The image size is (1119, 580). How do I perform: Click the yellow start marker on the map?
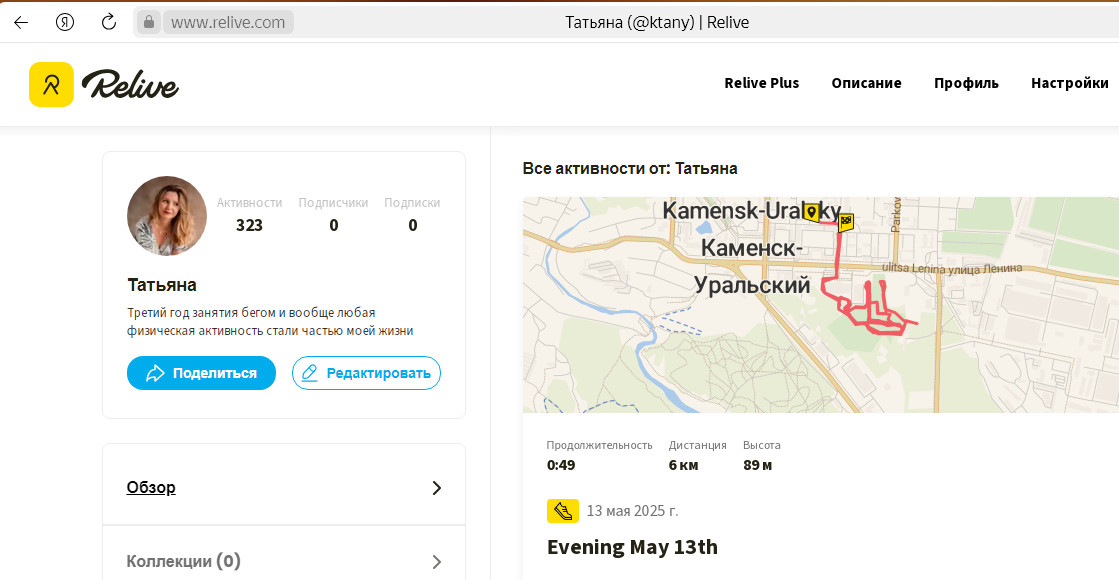pos(811,212)
